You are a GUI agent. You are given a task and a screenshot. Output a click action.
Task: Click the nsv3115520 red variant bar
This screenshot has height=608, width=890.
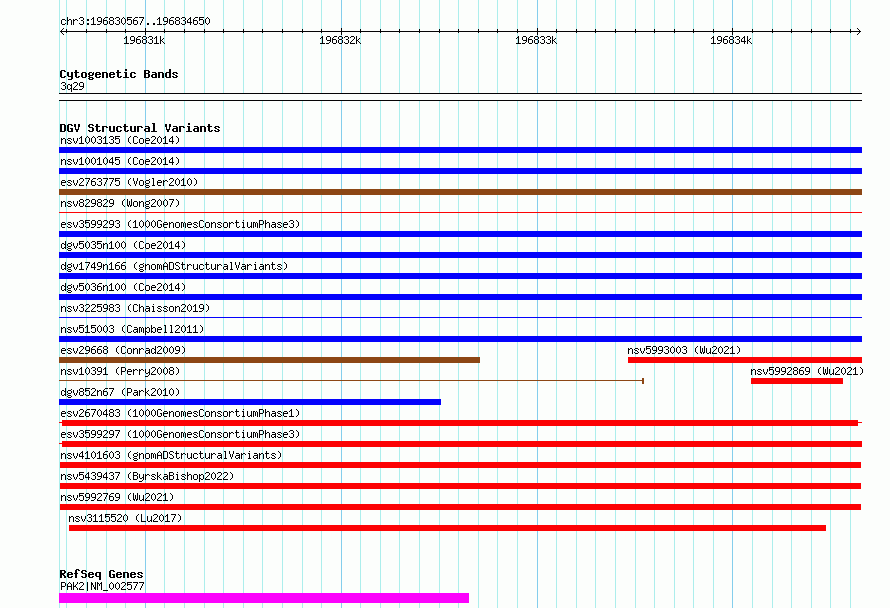tap(447, 528)
